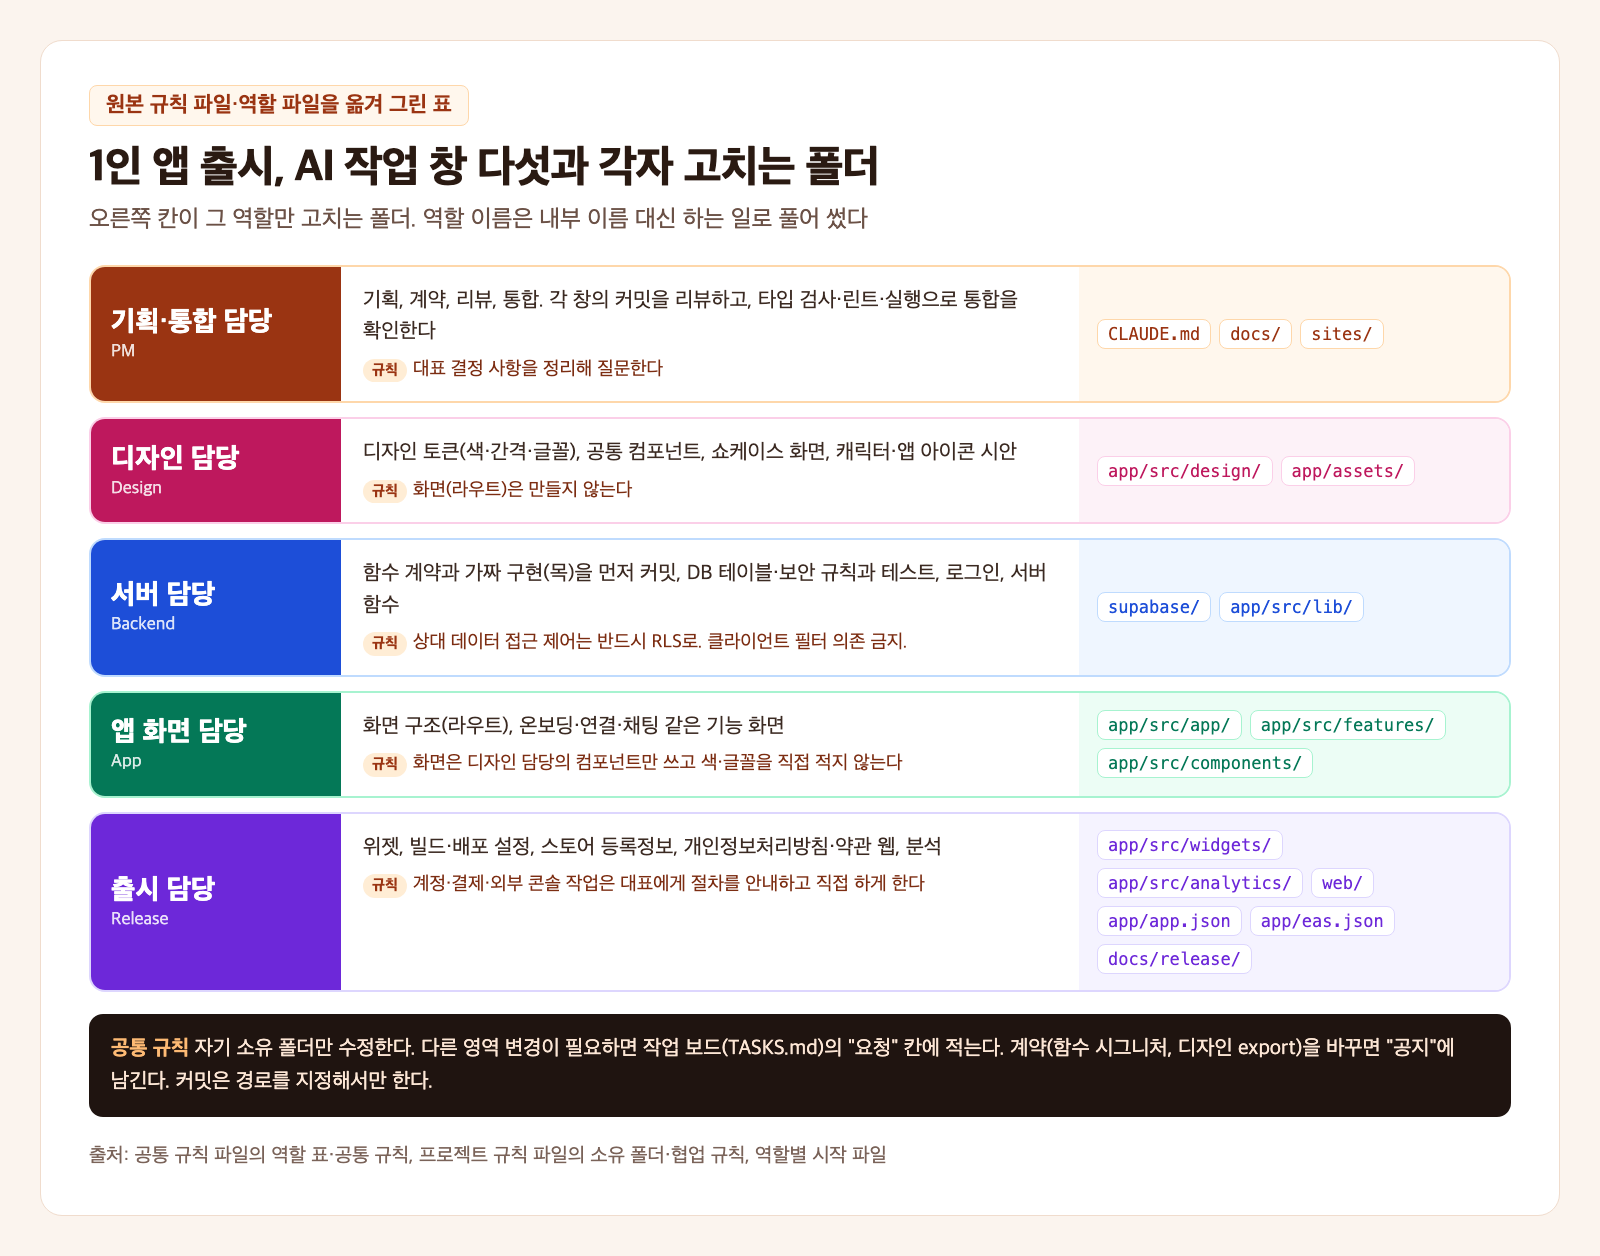
Task: Select the app/src/design/ chip
Action: click(1184, 471)
